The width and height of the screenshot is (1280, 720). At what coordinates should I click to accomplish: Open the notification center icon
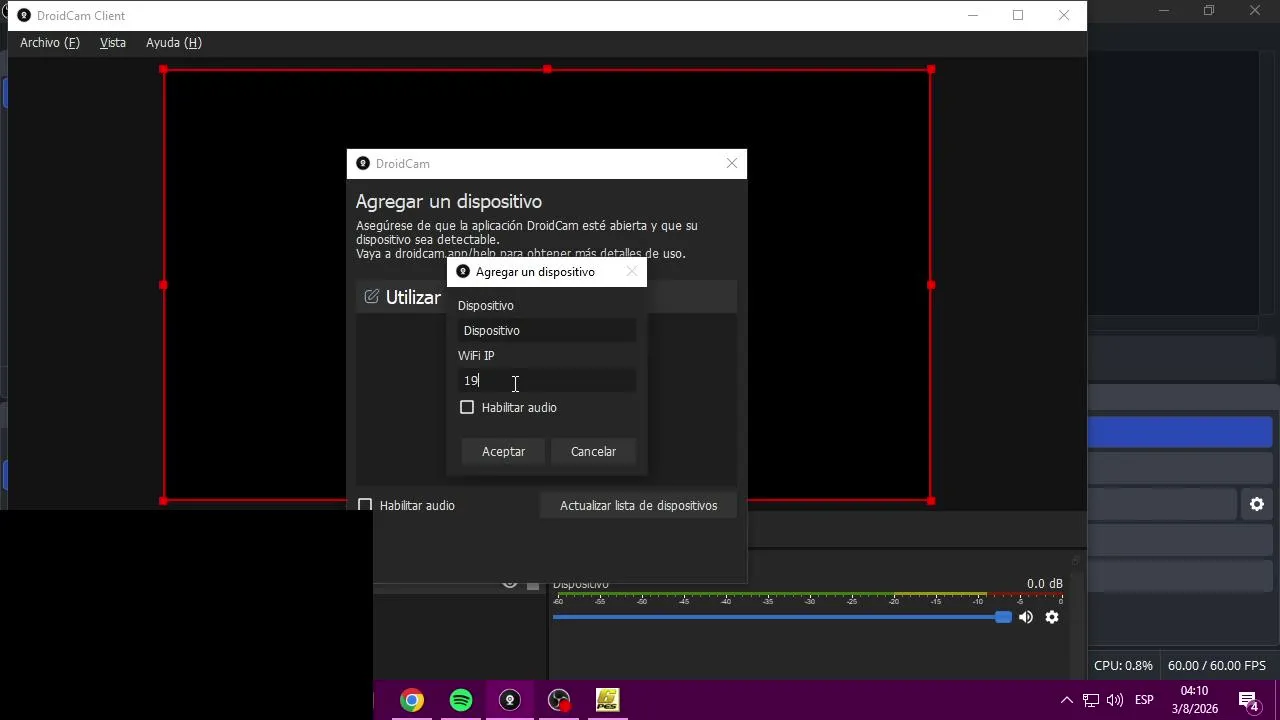[x=1248, y=701]
